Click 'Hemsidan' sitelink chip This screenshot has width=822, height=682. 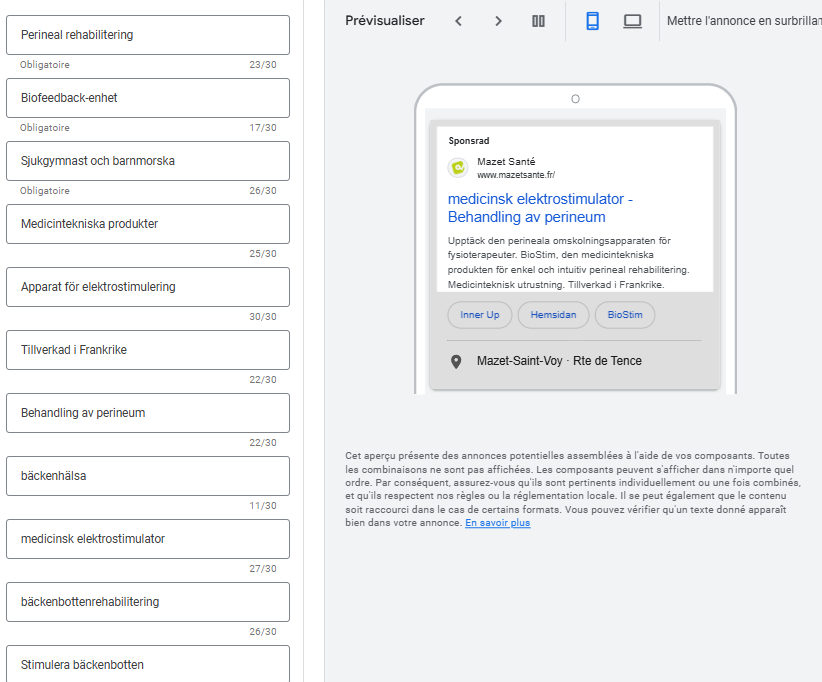[x=553, y=315]
